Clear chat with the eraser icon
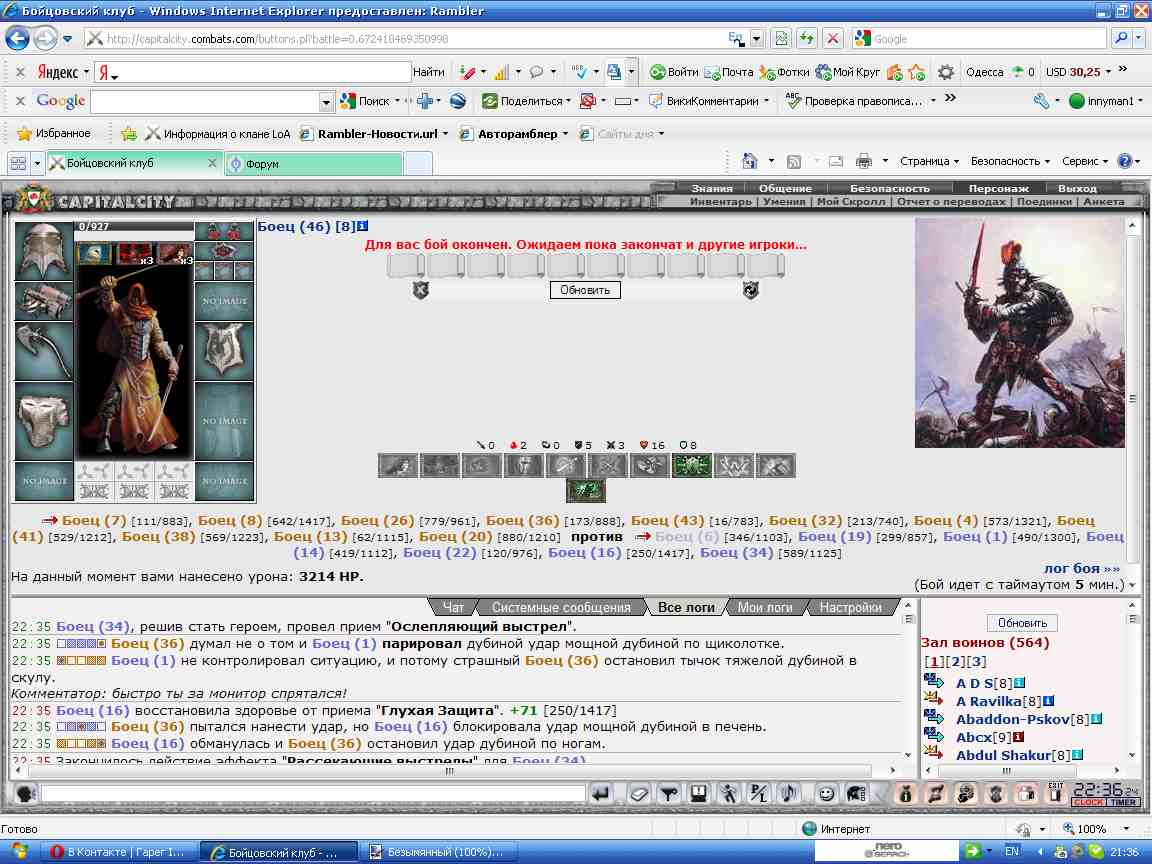 [x=639, y=793]
